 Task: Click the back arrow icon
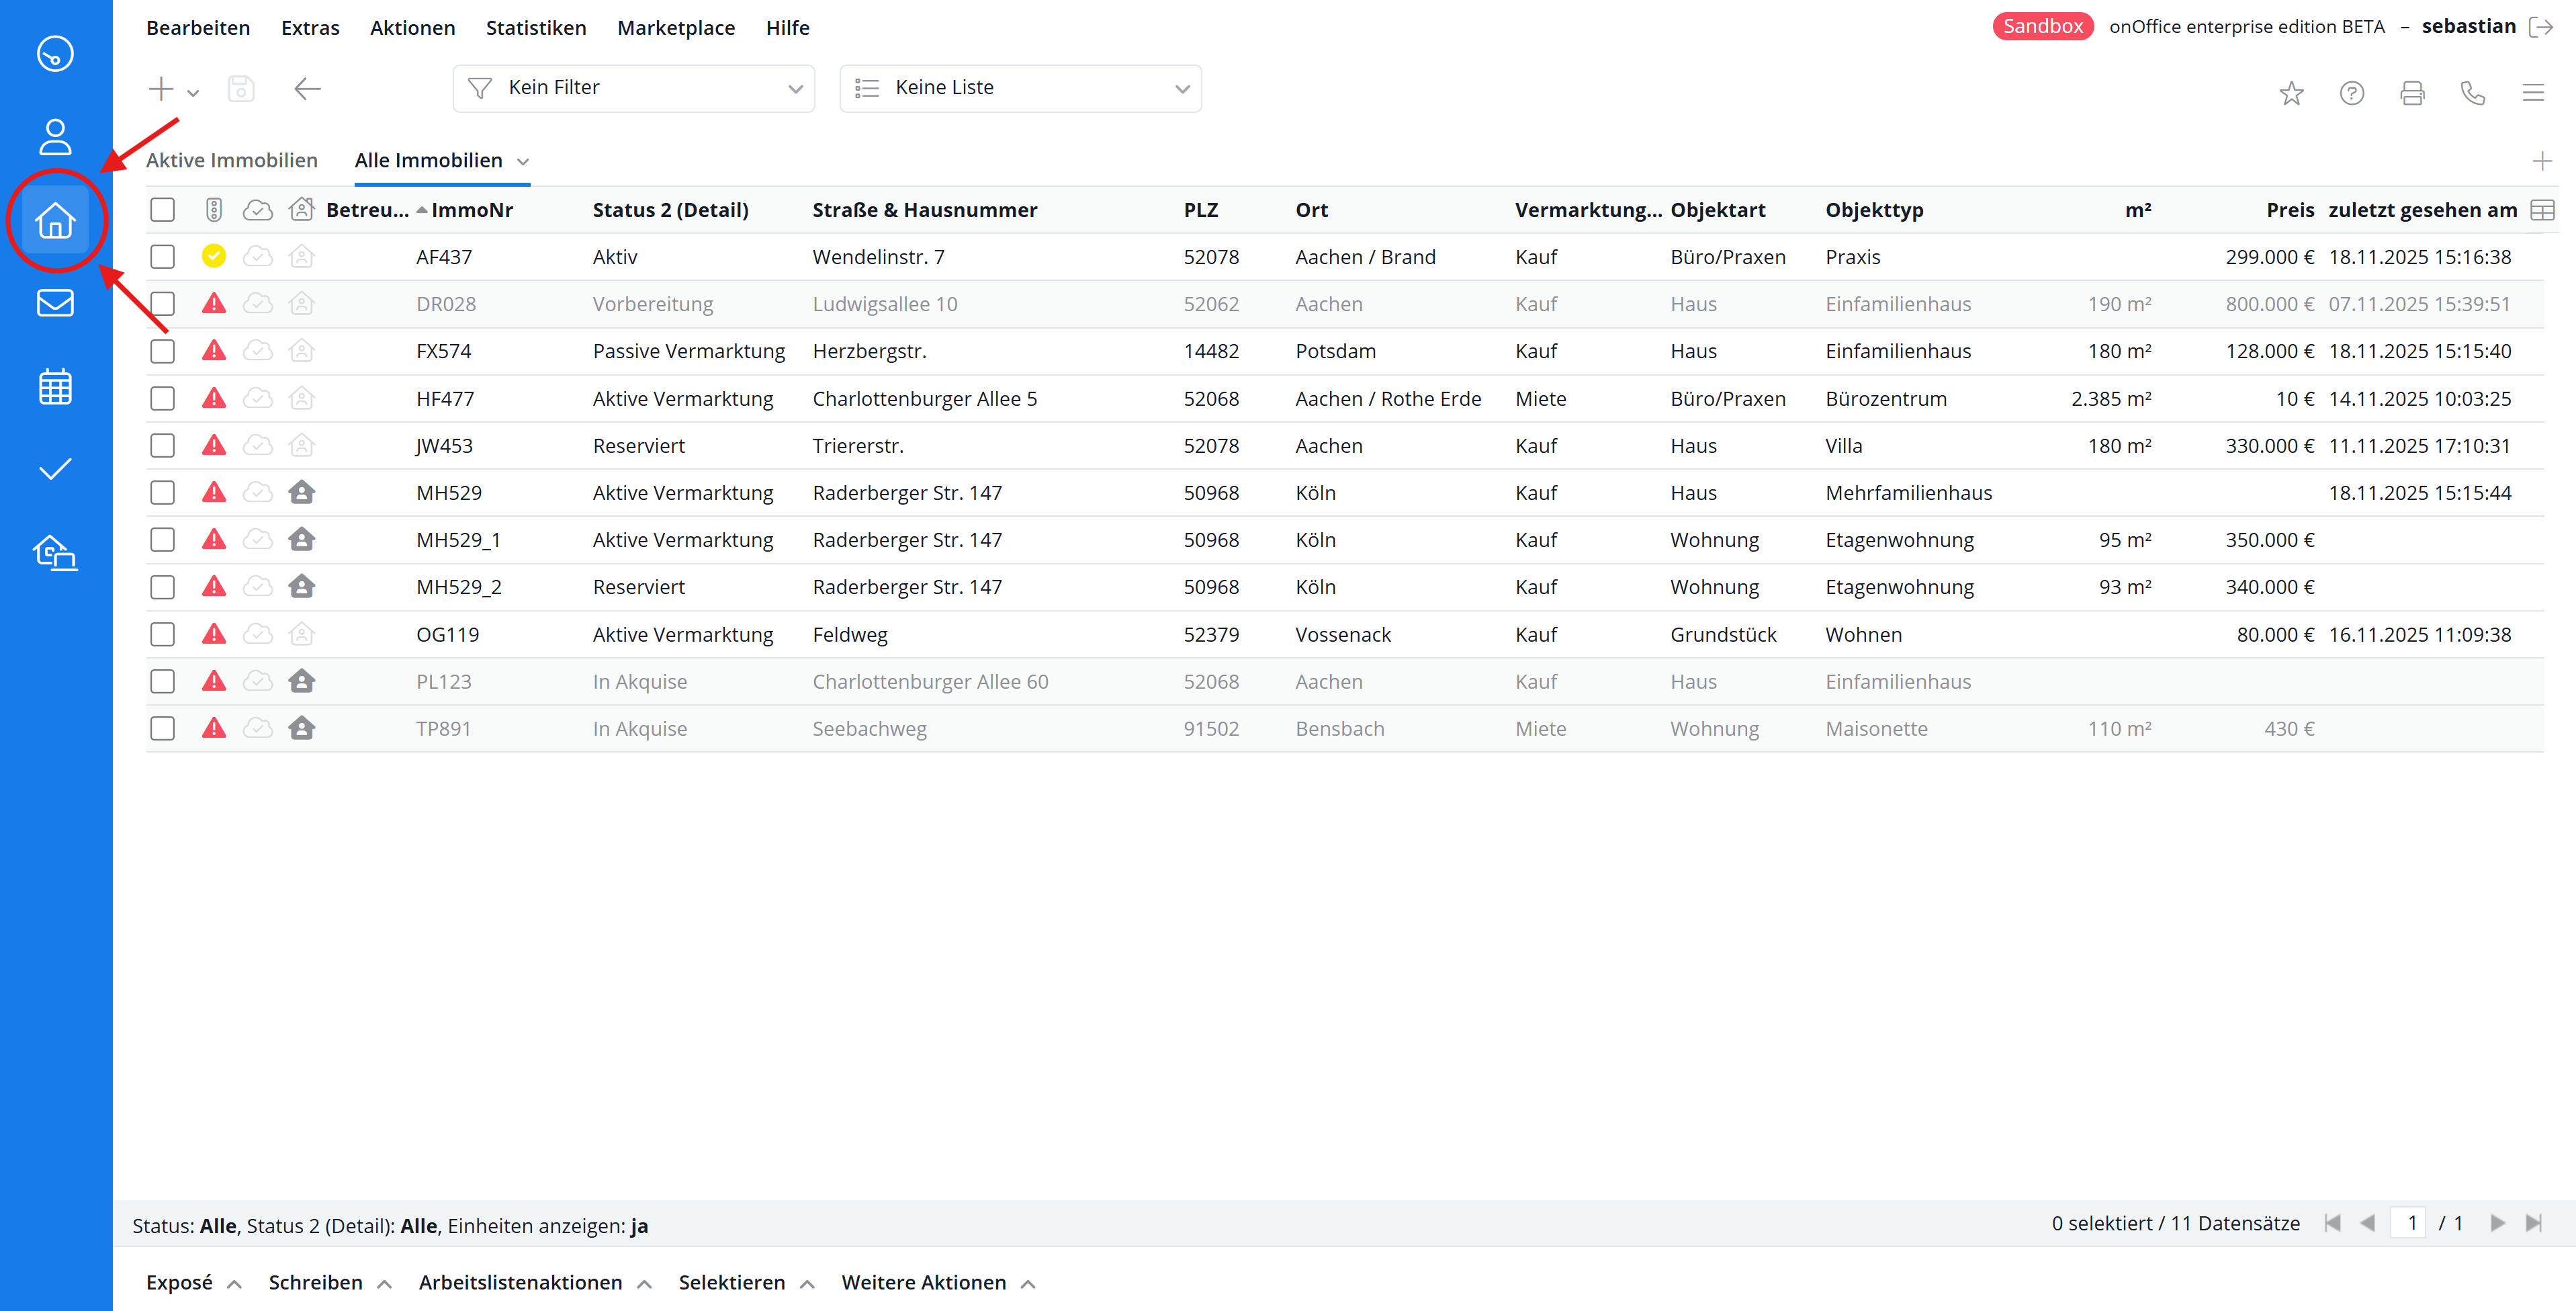tap(307, 89)
